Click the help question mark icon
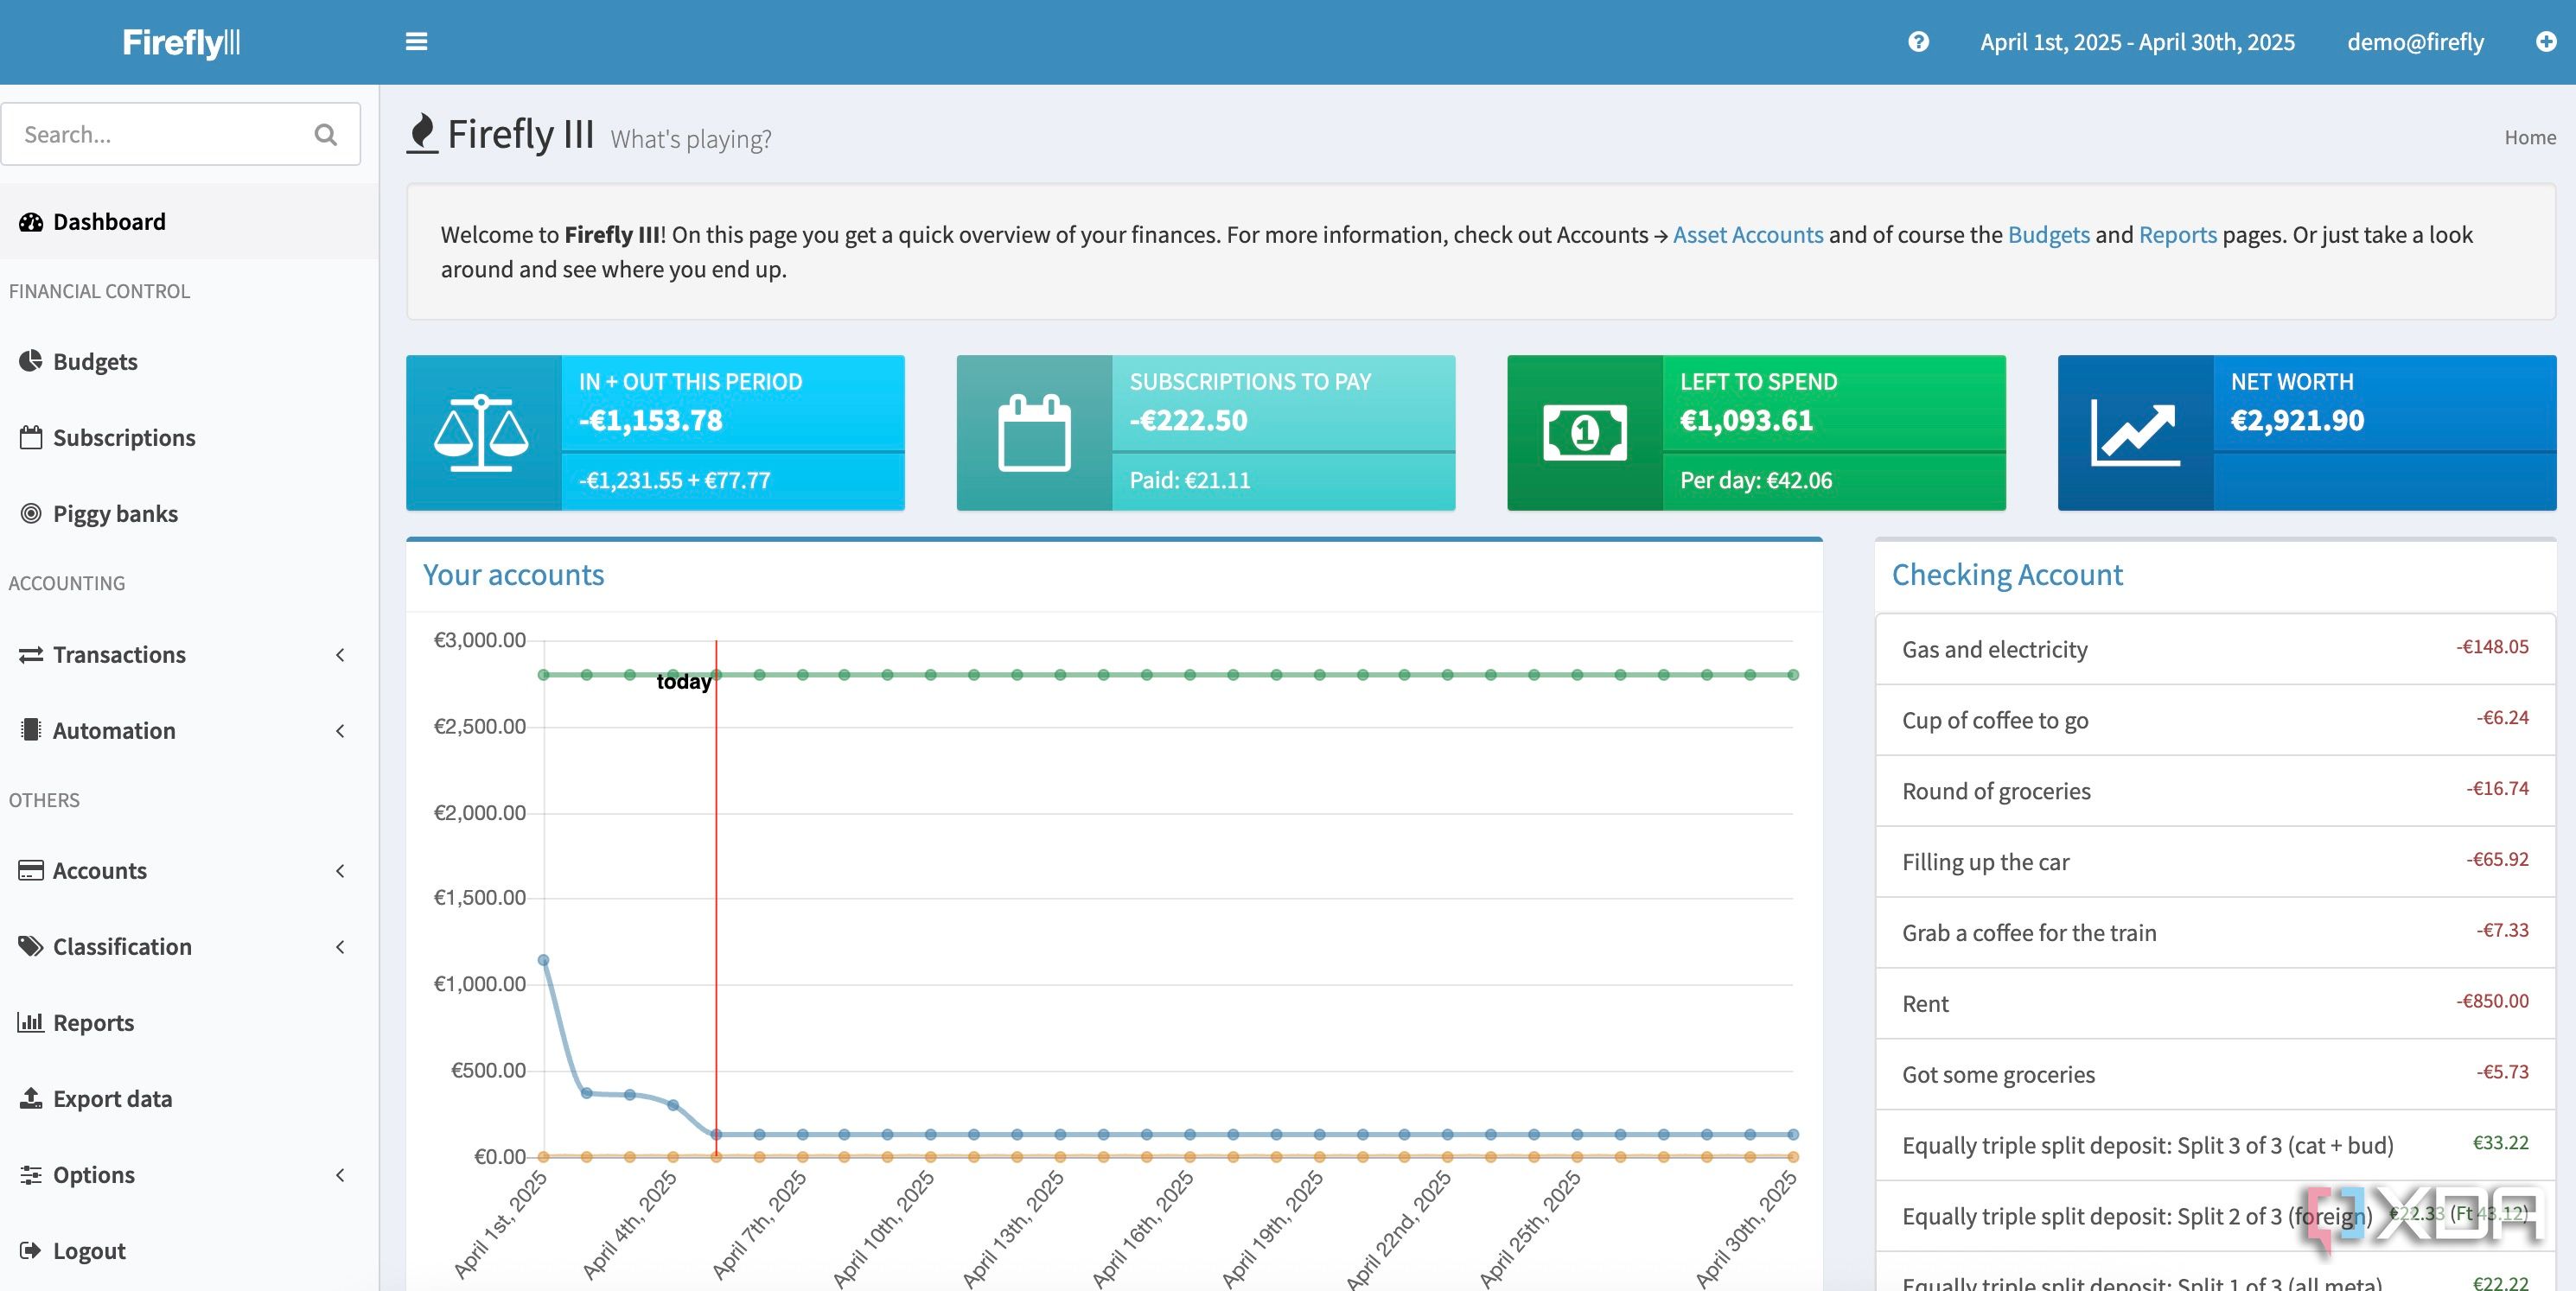2576x1291 pixels. click(x=1918, y=42)
